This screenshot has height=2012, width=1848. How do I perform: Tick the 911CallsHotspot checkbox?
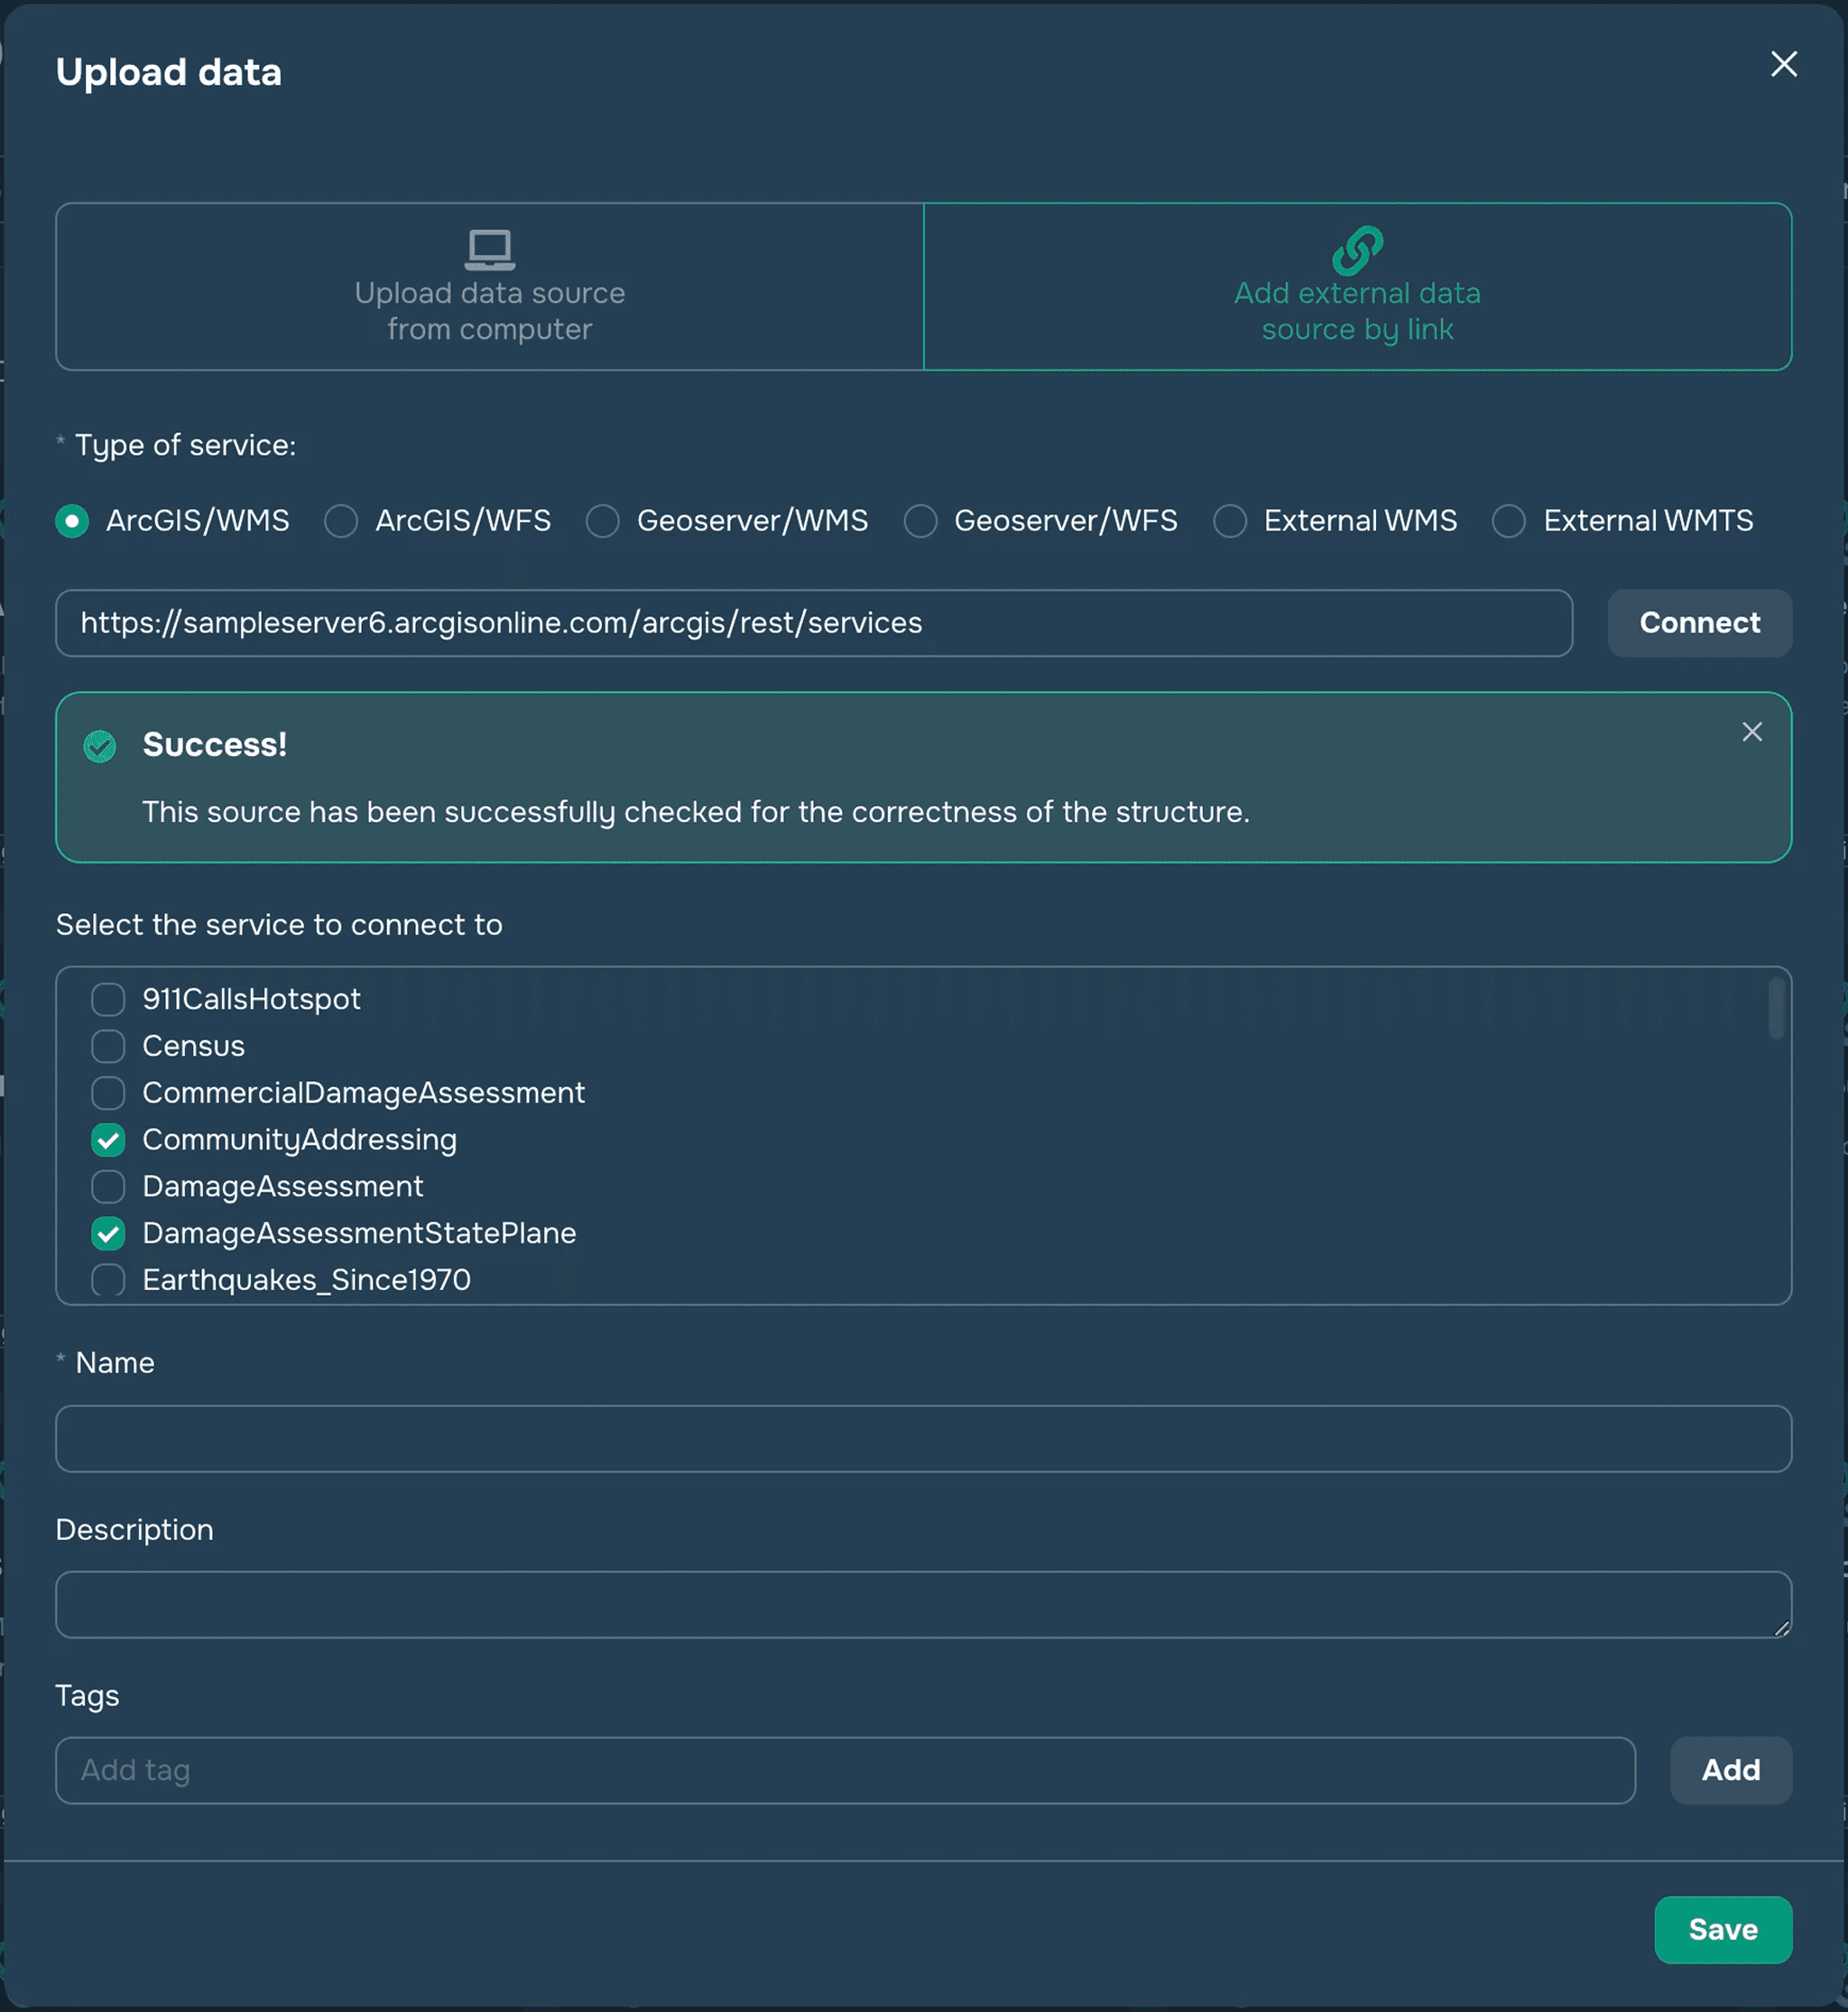point(108,999)
